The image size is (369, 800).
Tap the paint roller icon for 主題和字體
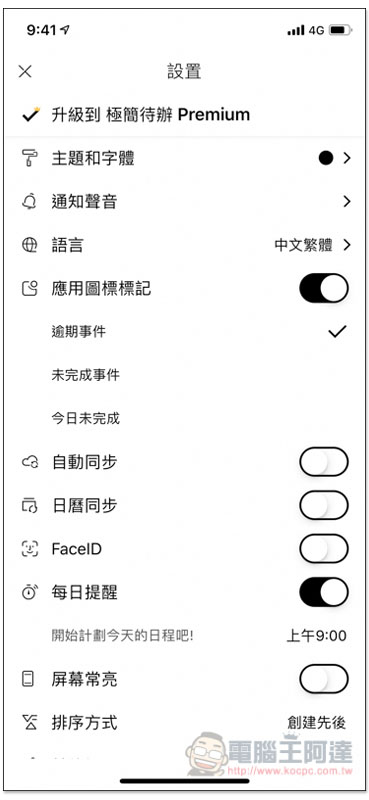point(29,159)
